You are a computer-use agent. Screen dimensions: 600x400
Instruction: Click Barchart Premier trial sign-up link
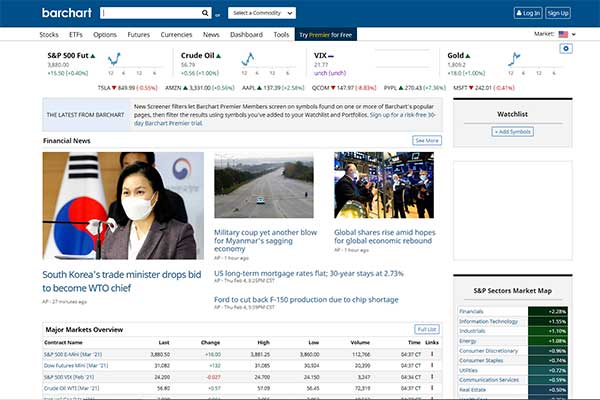click(x=284, y=119)
